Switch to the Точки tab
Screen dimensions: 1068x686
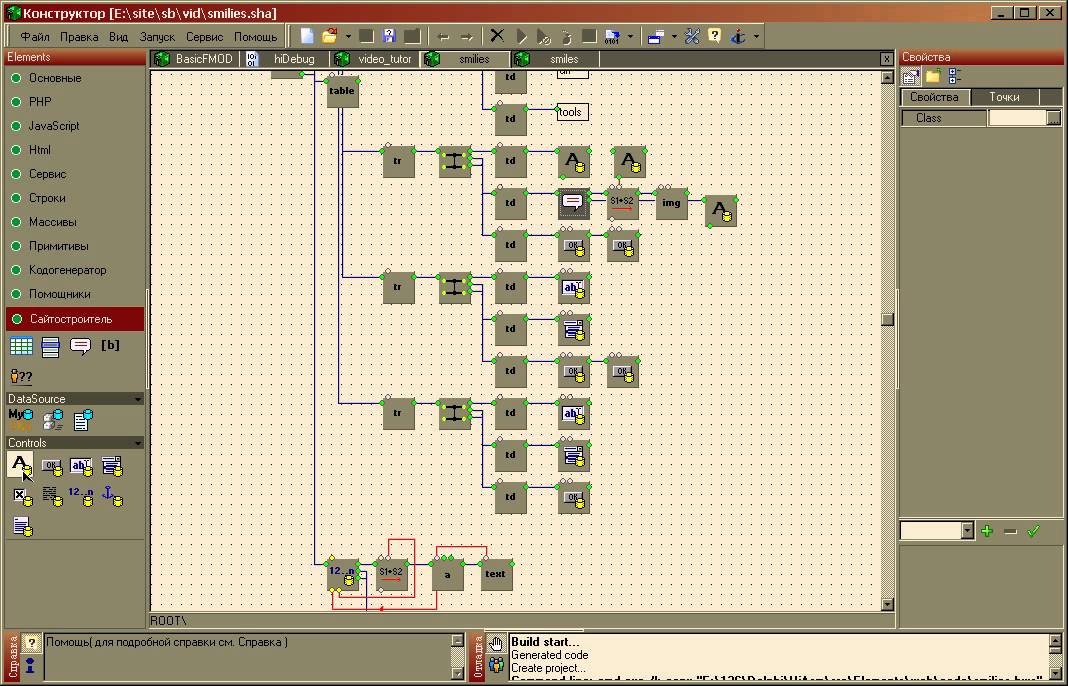pos(1004,97)
